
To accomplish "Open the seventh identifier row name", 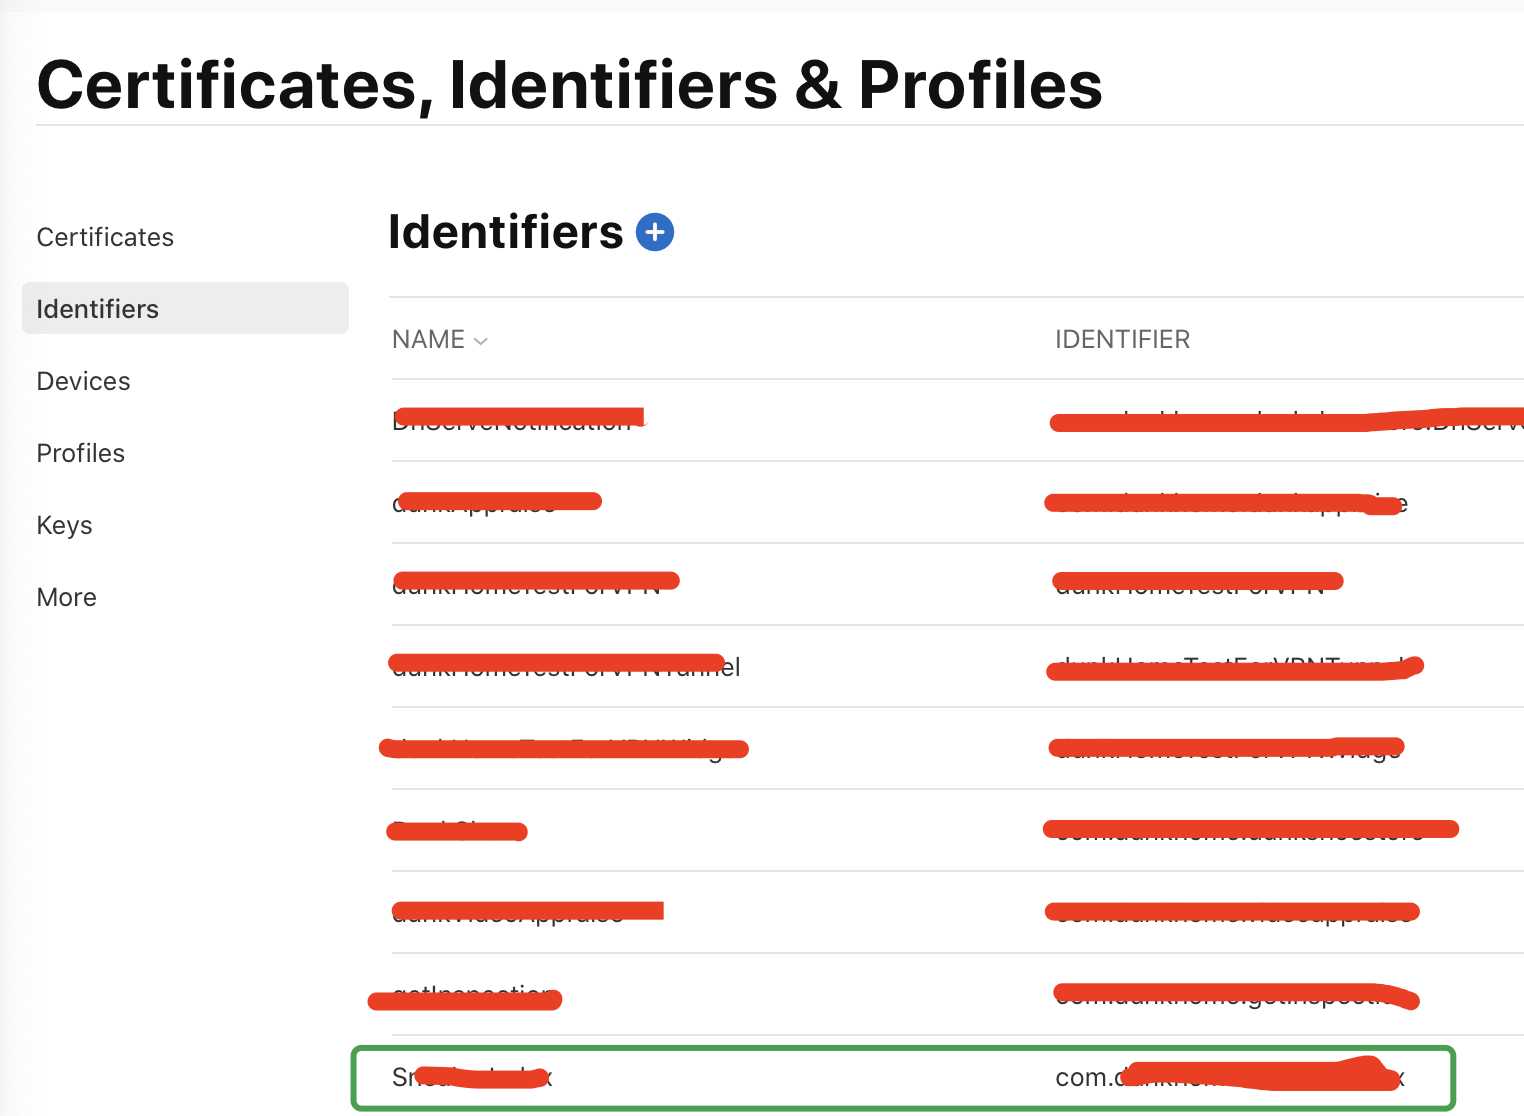I will click(x=527, y=912).
